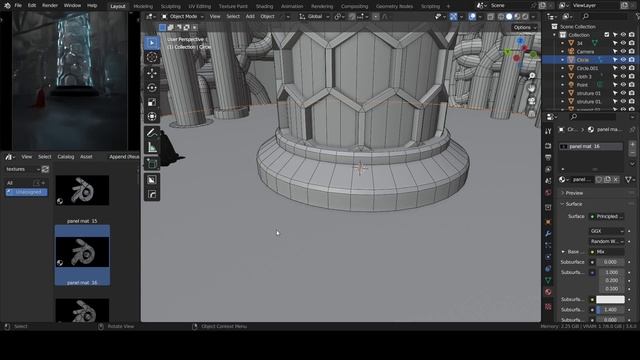This screenshot has height=360, width=640.
Task: Open the Random Walk subsurface method dropdown
Action: point(607,242)
